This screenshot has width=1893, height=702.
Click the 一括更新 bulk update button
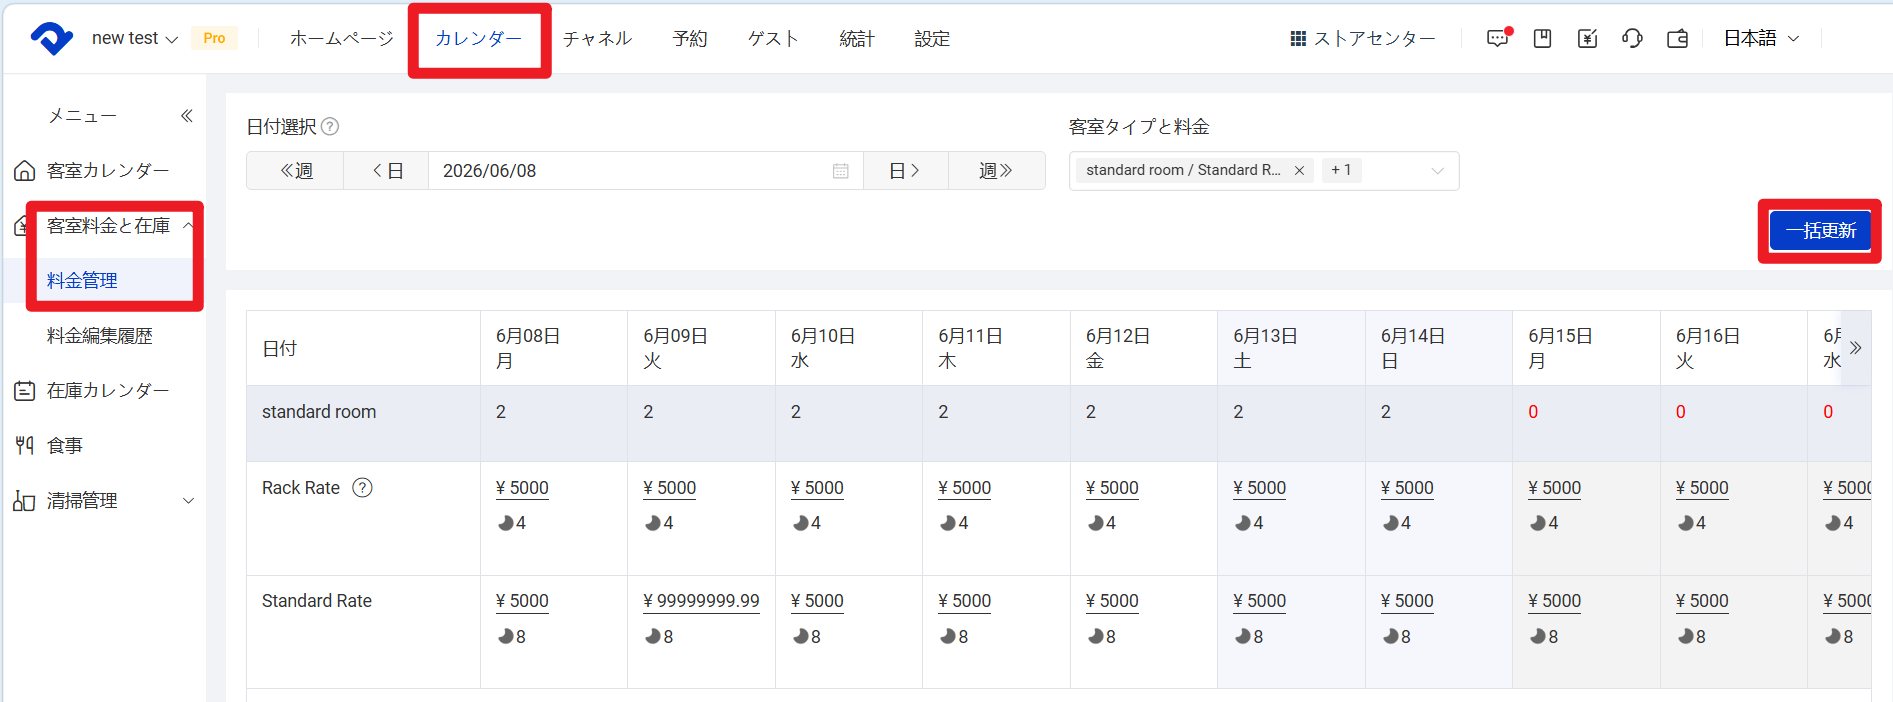(1820, 231)
